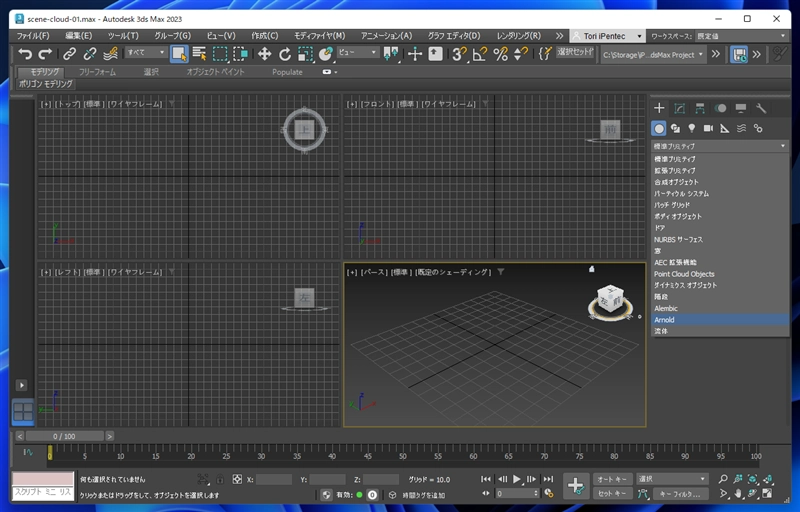Click the 0 / 100 time slider
This screenshot has height=512, width=800.
pyautogui.click(x=65, y=436)
